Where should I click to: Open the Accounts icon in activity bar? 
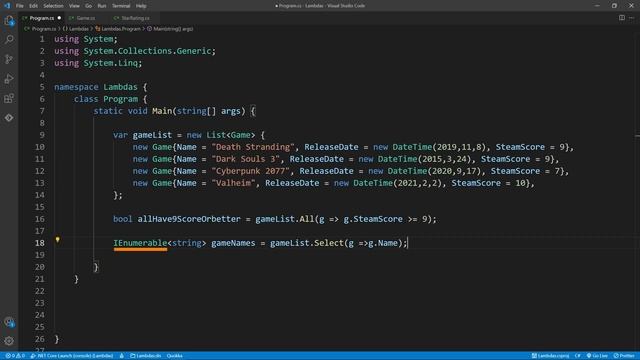pos(9,322)
